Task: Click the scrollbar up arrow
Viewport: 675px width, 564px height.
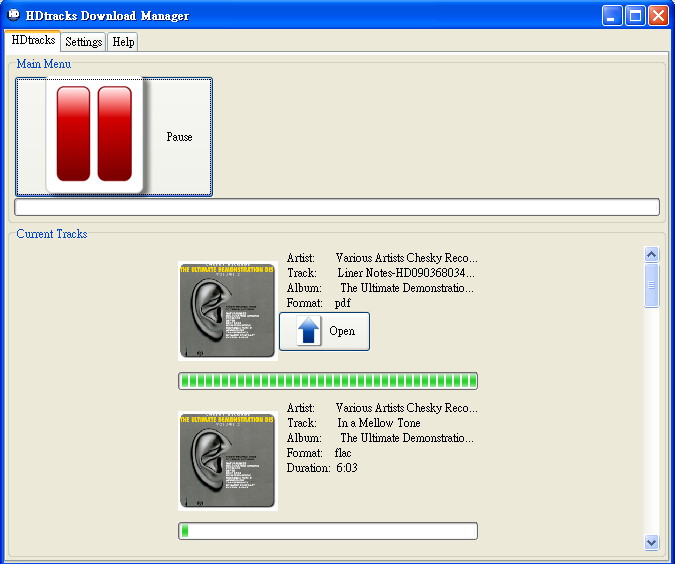Action: tap(651, 254)
